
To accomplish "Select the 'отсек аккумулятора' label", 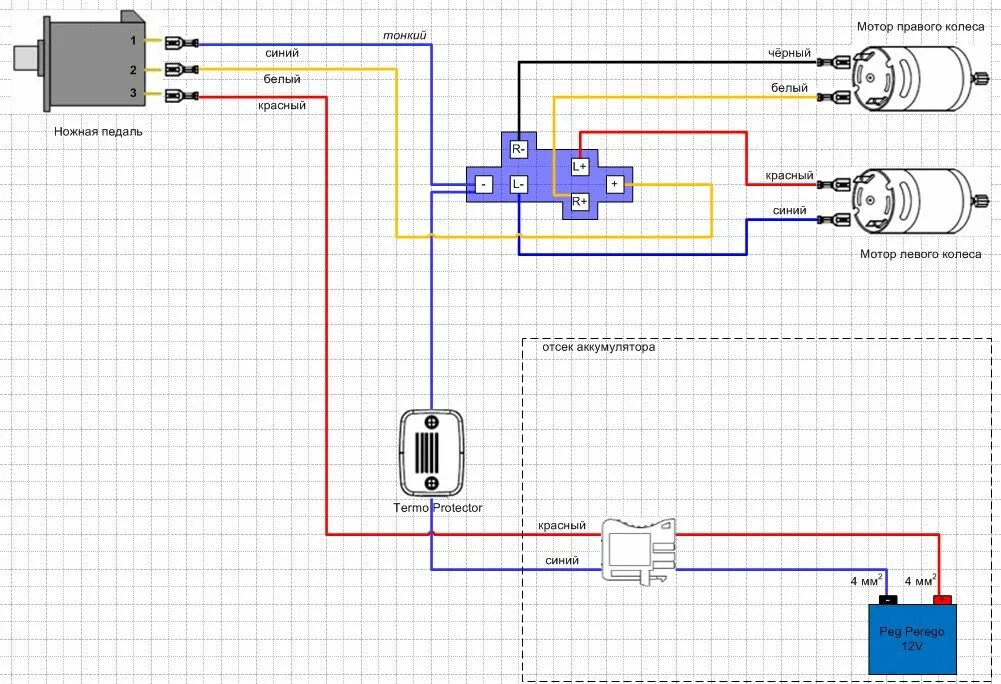I will pyautogui.click(x=598, y=349).
